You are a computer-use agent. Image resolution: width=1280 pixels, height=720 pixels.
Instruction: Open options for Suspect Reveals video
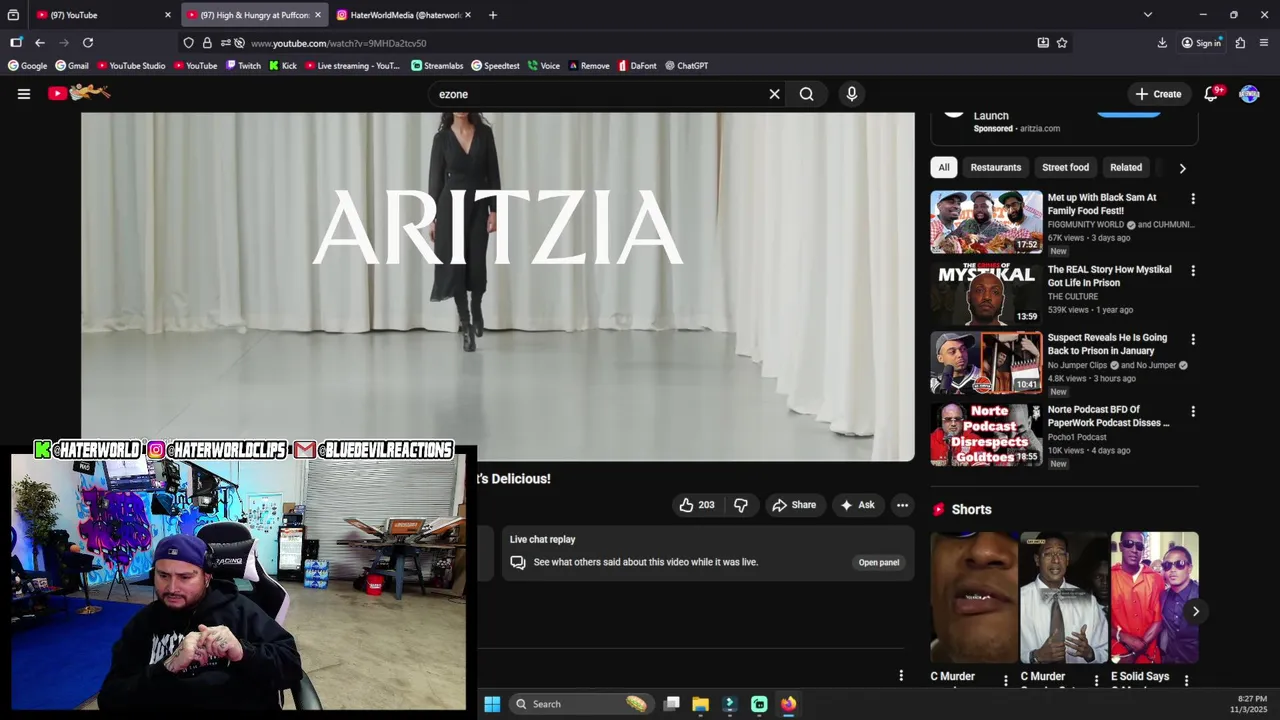[x=1192, y=340]
